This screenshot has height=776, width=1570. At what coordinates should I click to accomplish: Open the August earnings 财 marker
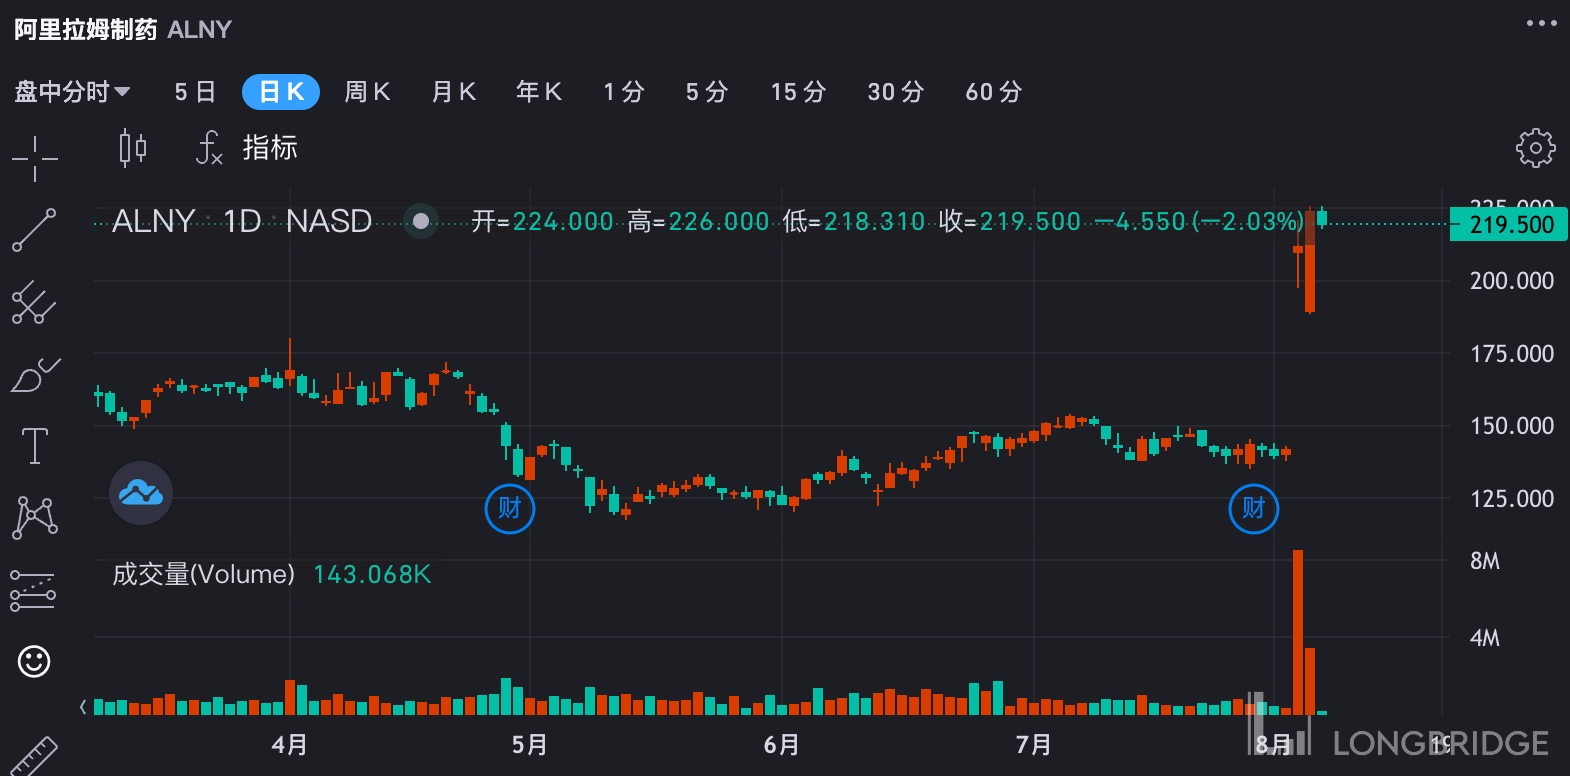(1254, 508)
